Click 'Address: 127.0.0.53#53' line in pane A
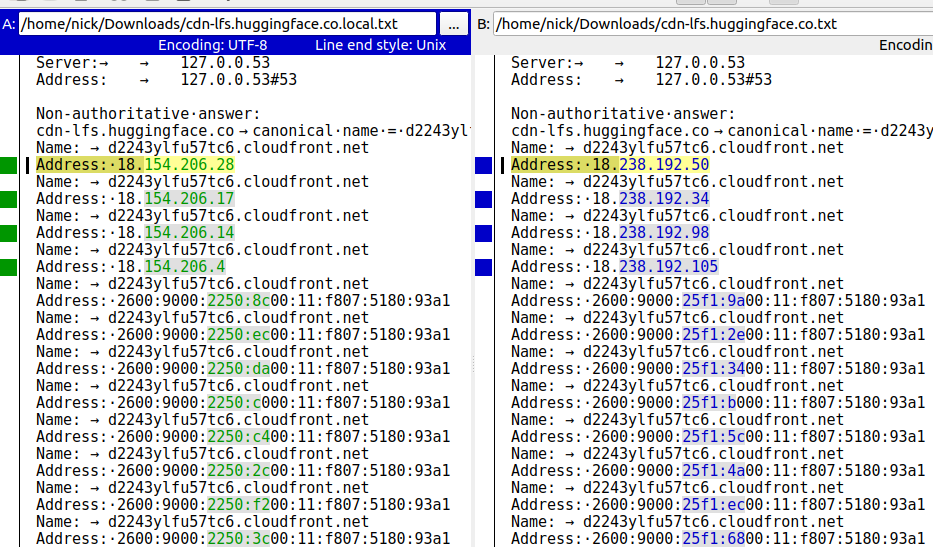 point(167,80)
